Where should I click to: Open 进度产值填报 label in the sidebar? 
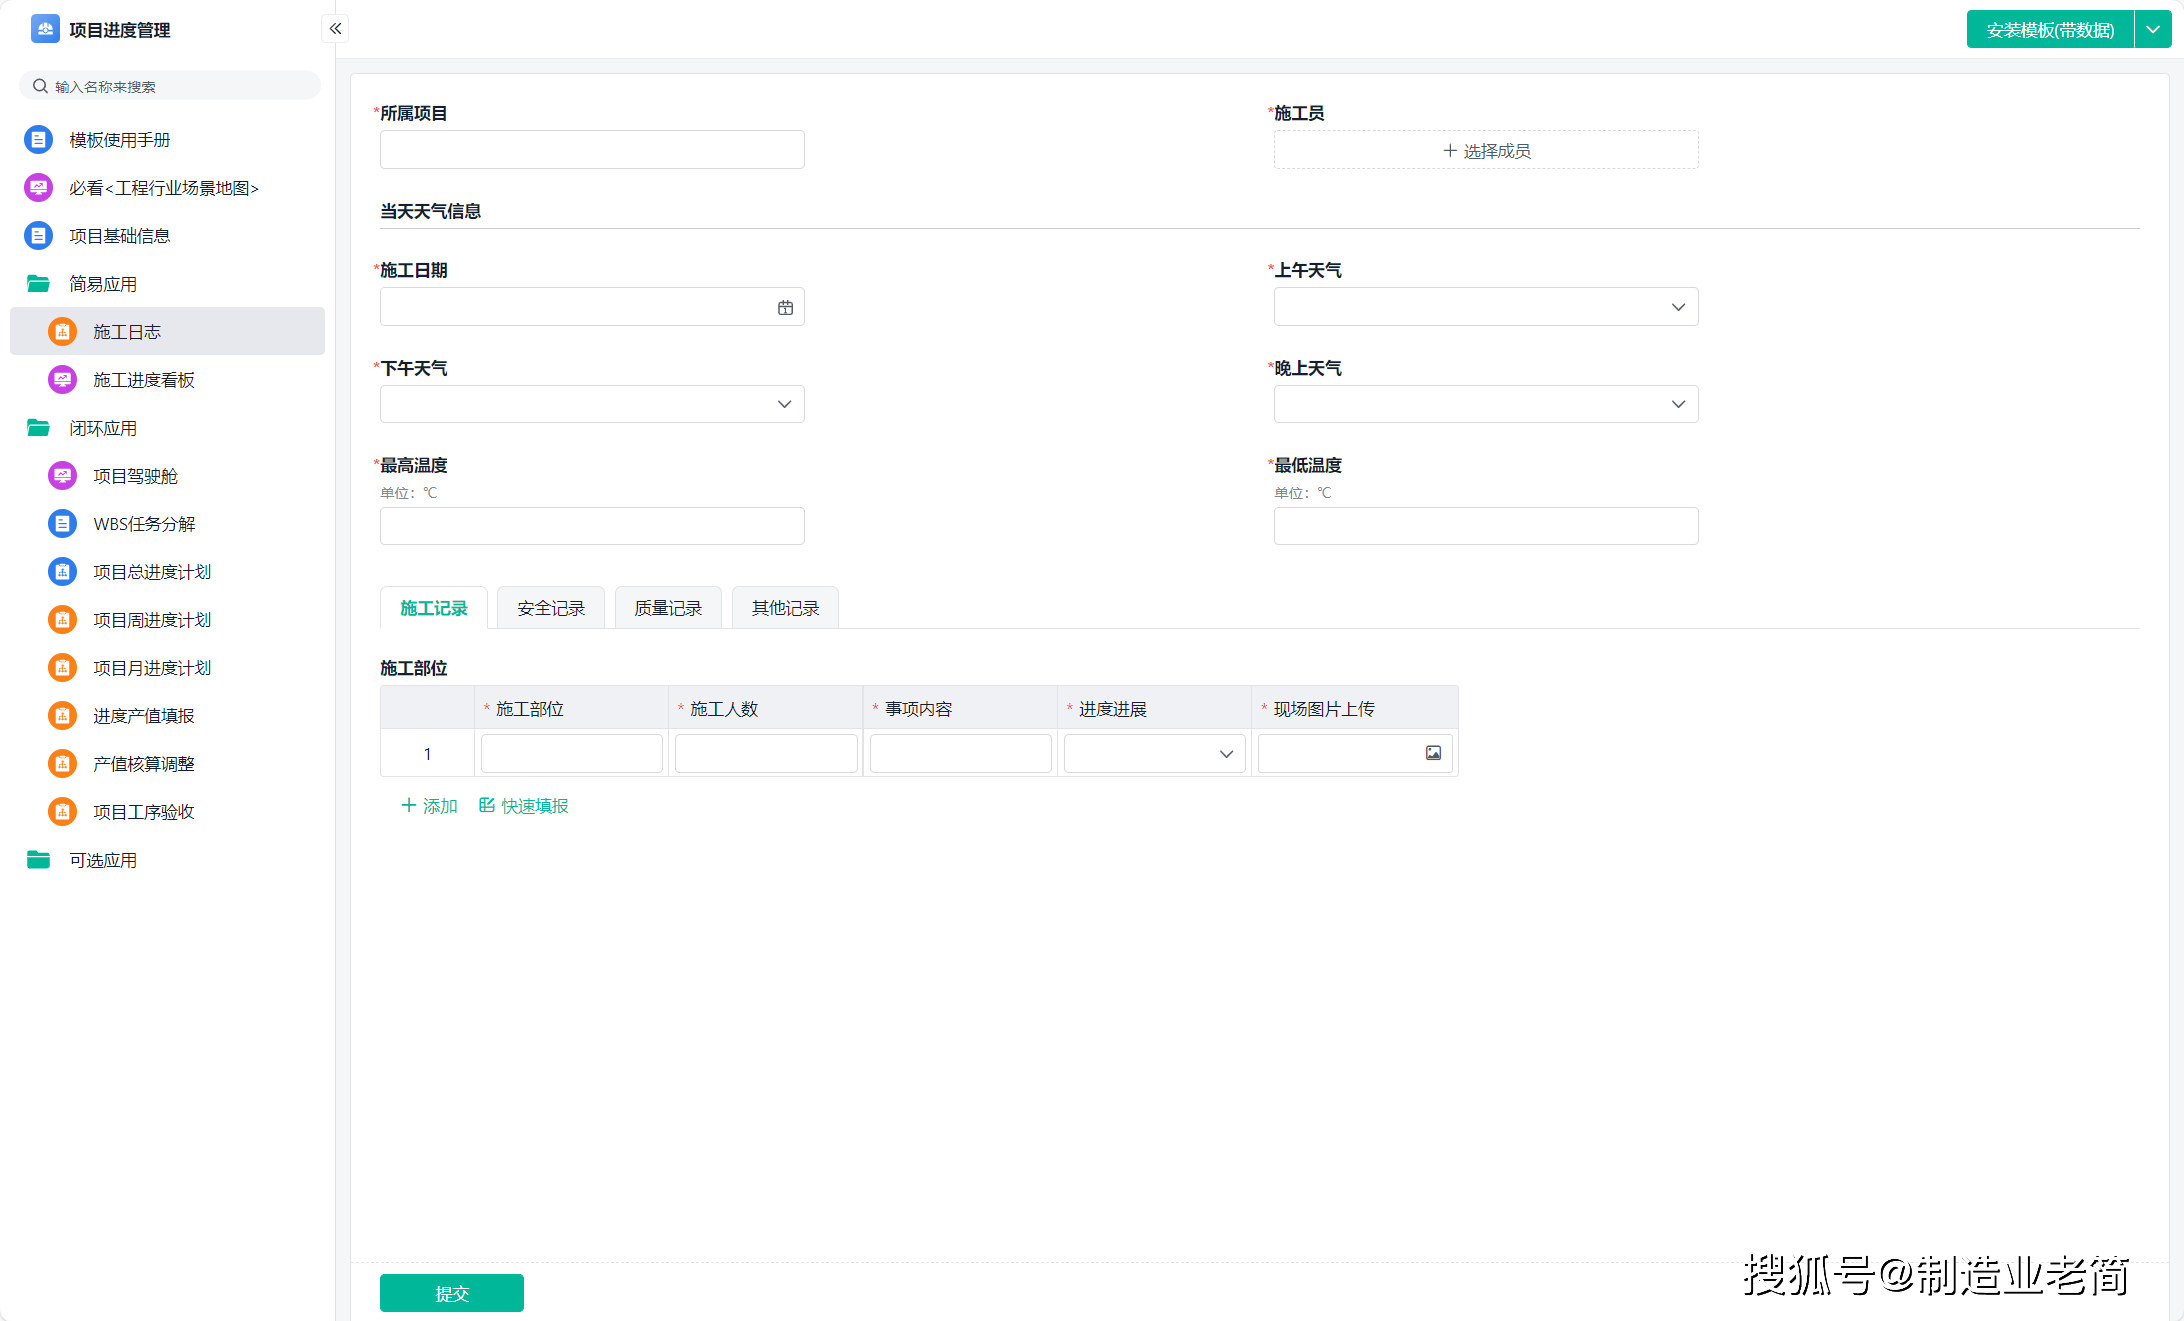[144, 716]
